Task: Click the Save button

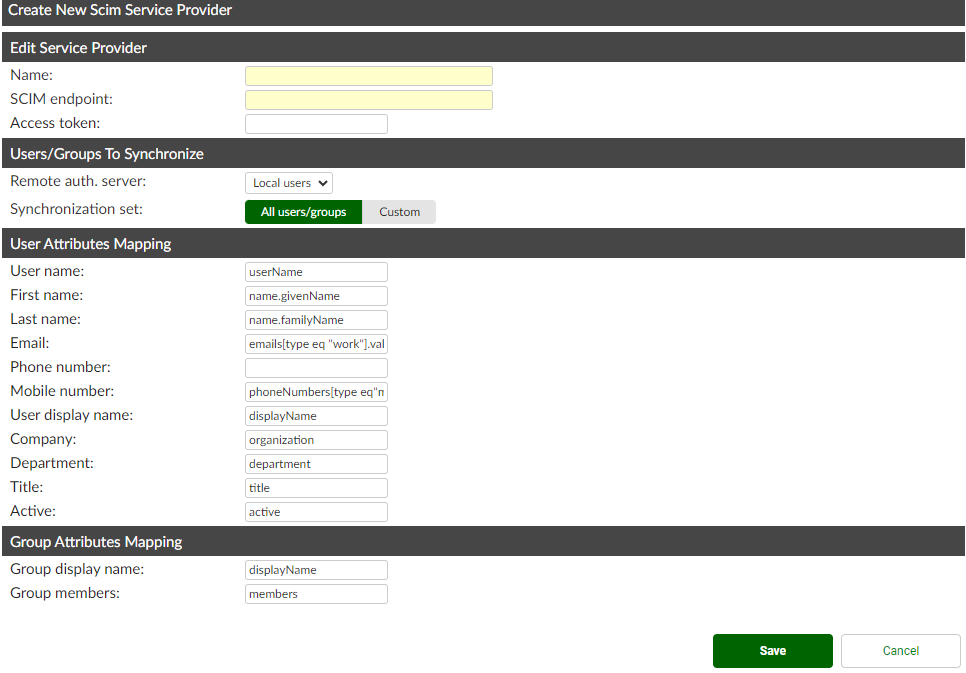Action: (772, 650)
